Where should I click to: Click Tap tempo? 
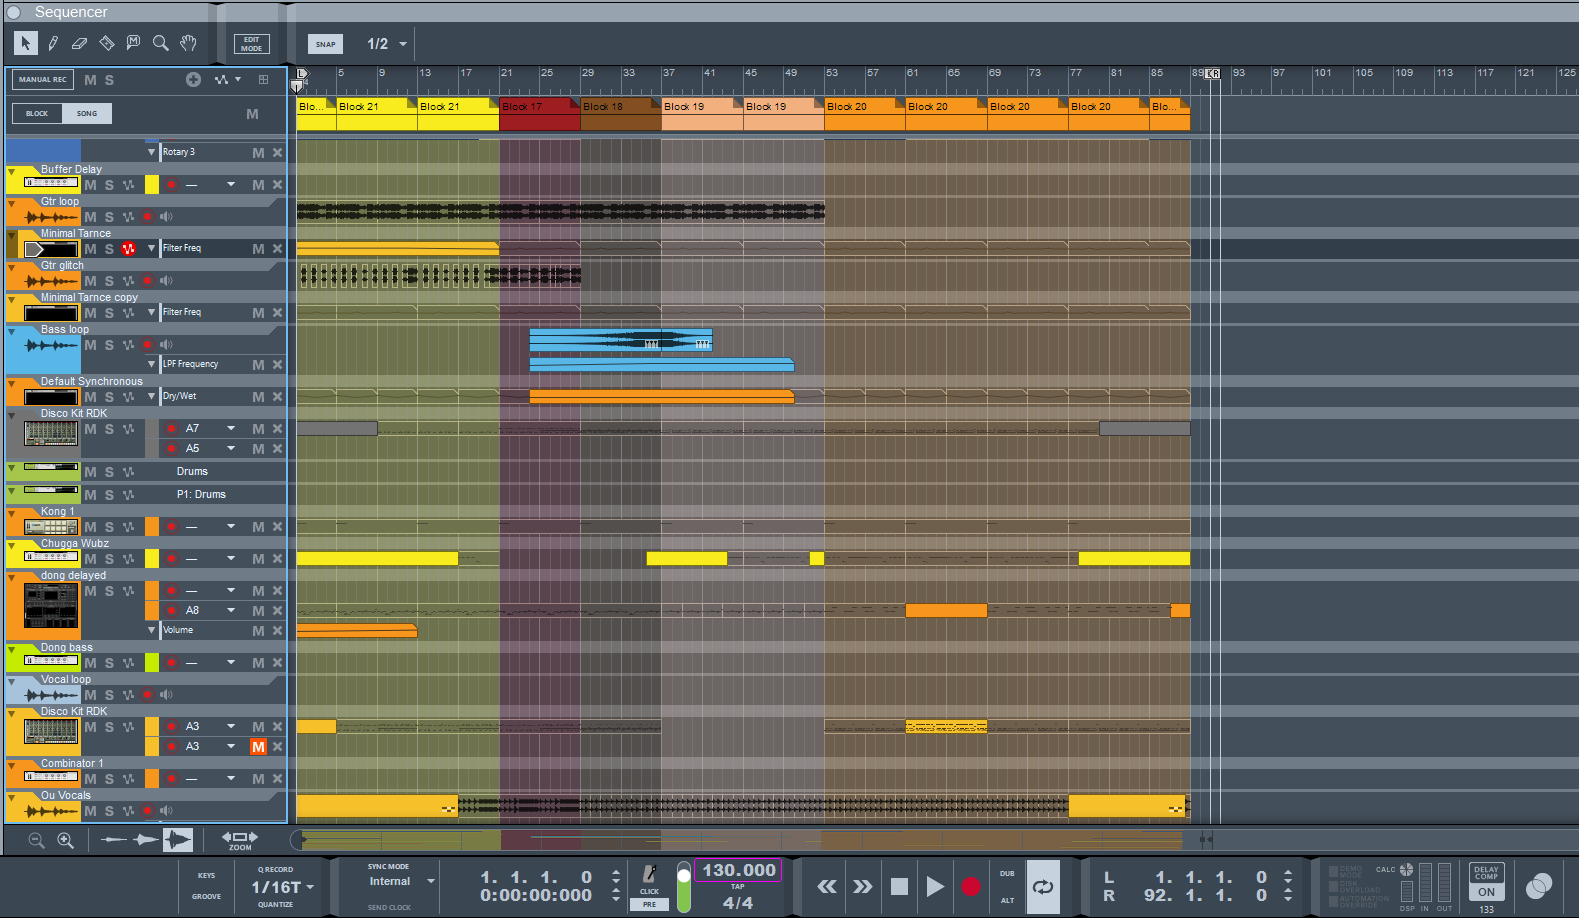click(738, 887)
